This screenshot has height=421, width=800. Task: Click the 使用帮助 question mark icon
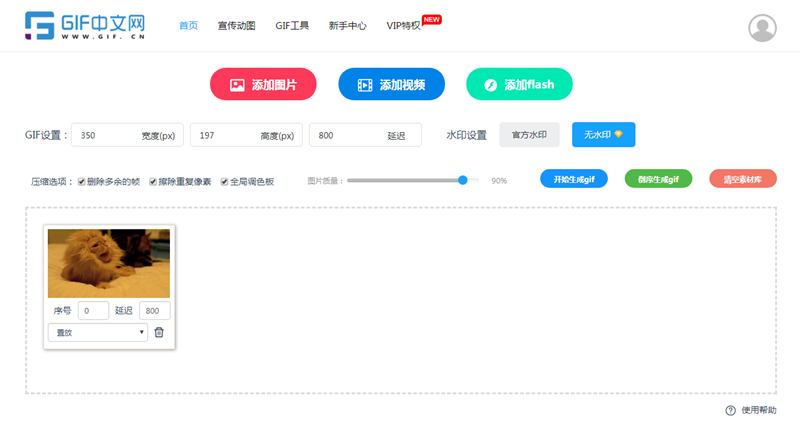731,410
